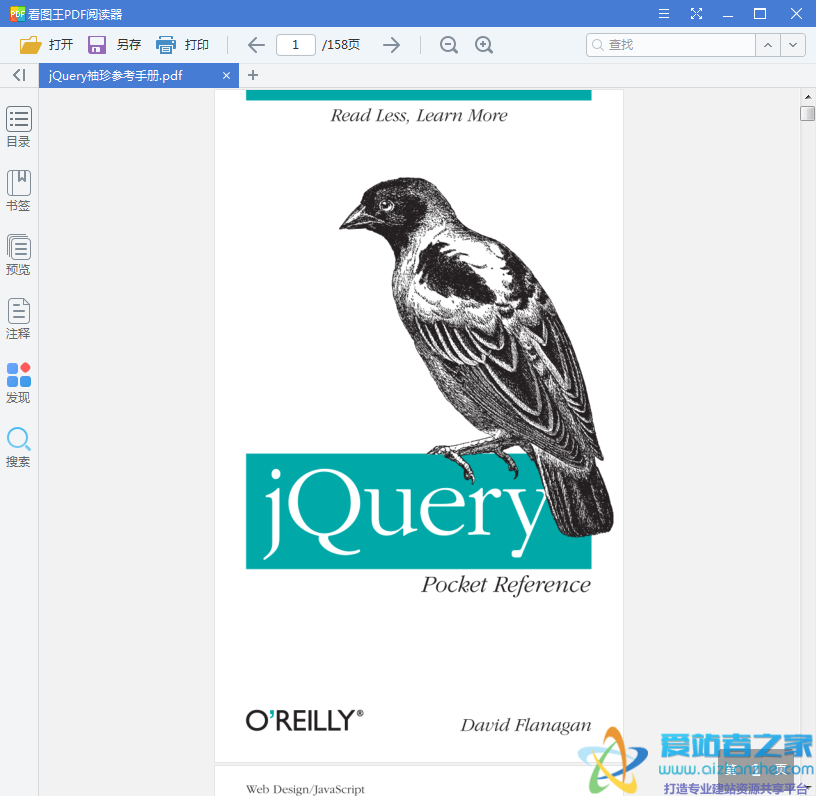
Task: Open a PDF with the folder icon
Action: pos(31,45)
